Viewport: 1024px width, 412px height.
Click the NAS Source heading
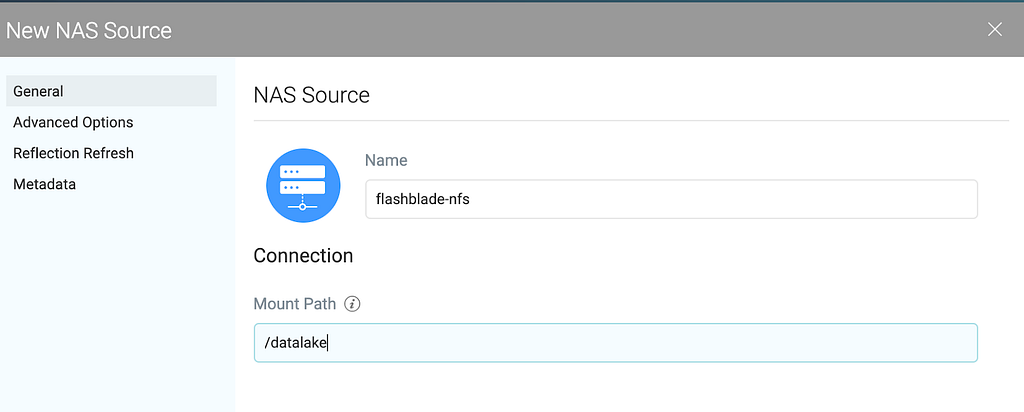coord(312,95)
